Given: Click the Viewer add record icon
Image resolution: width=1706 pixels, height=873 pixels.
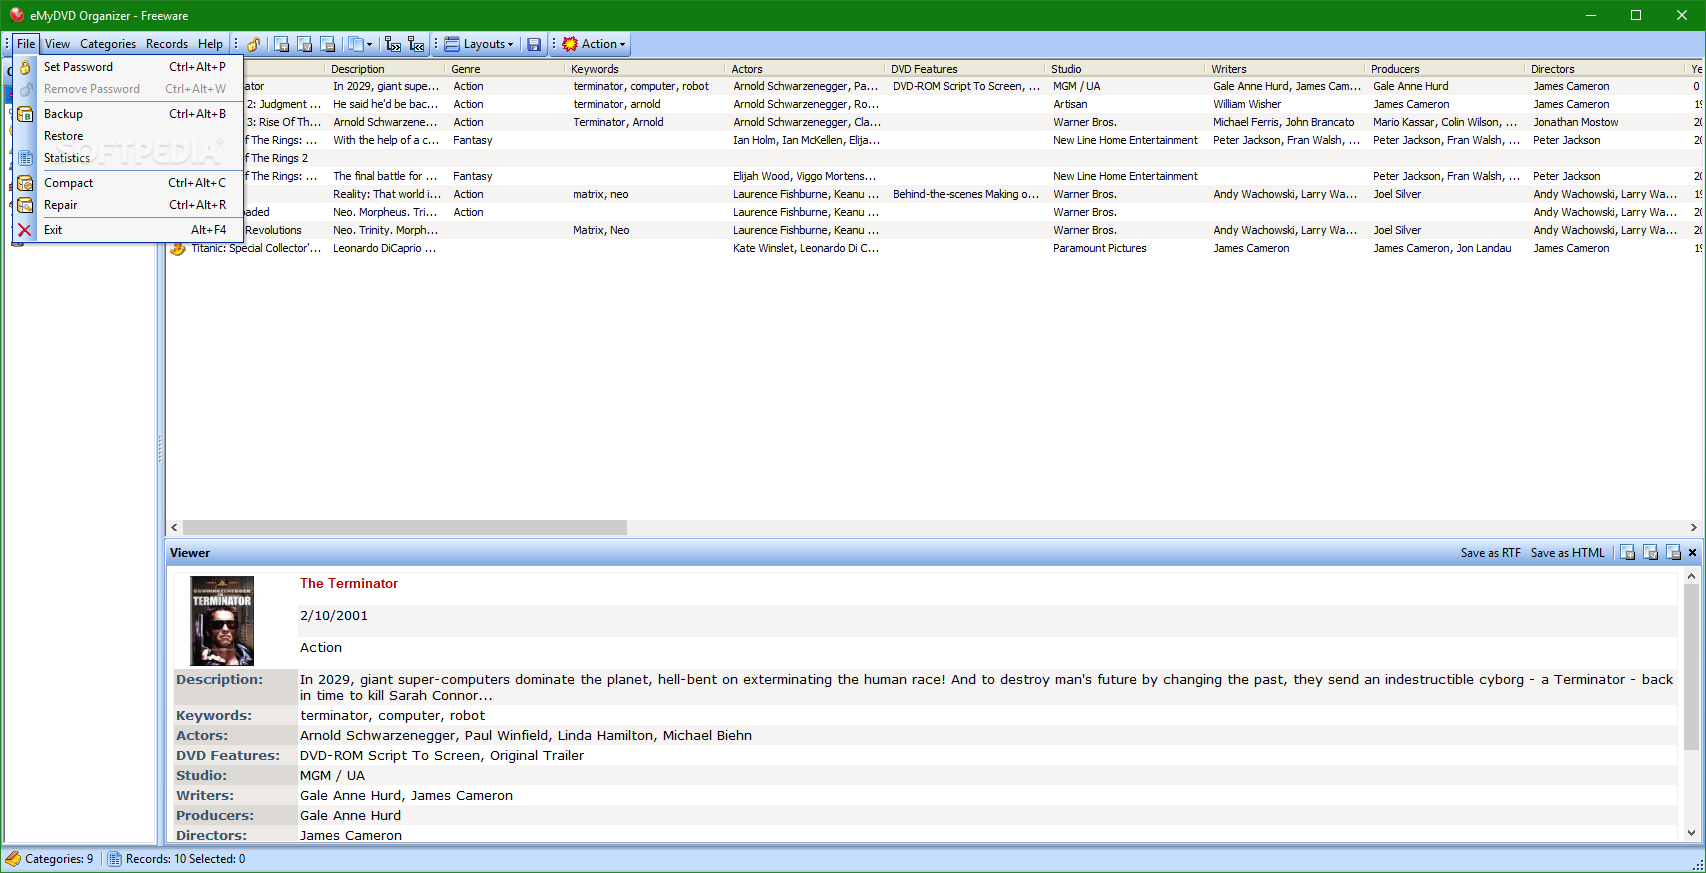Looking at the screenshot, I should [1628, 553].
